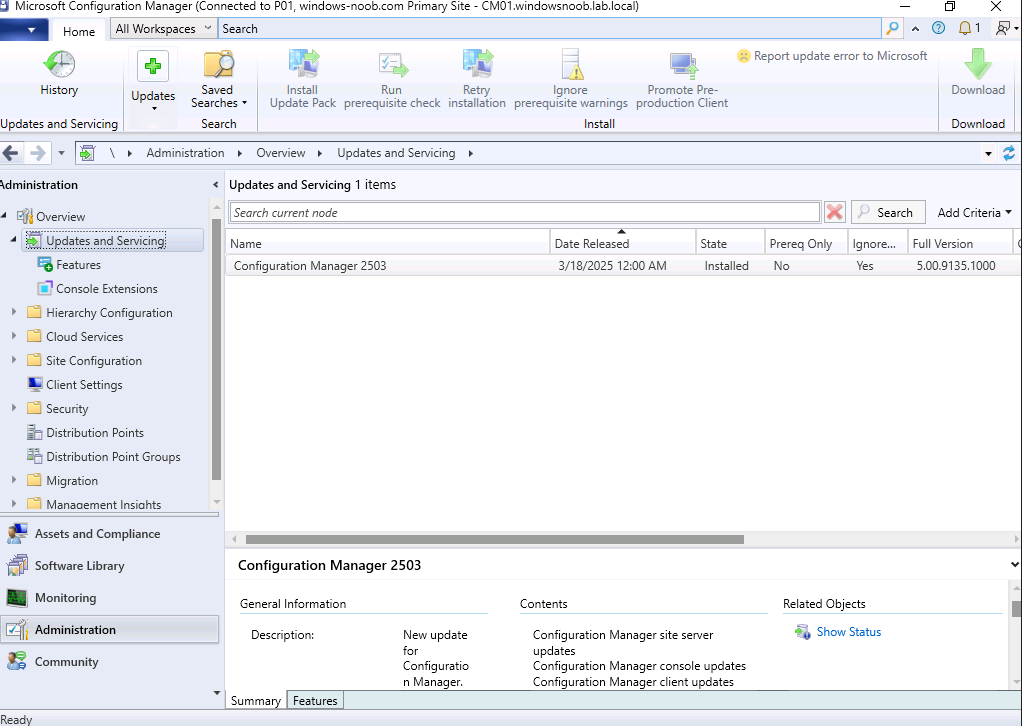Screen dimensions: 1022x726
Task: Click the Download ribbon button
Action: click(978, 74)
